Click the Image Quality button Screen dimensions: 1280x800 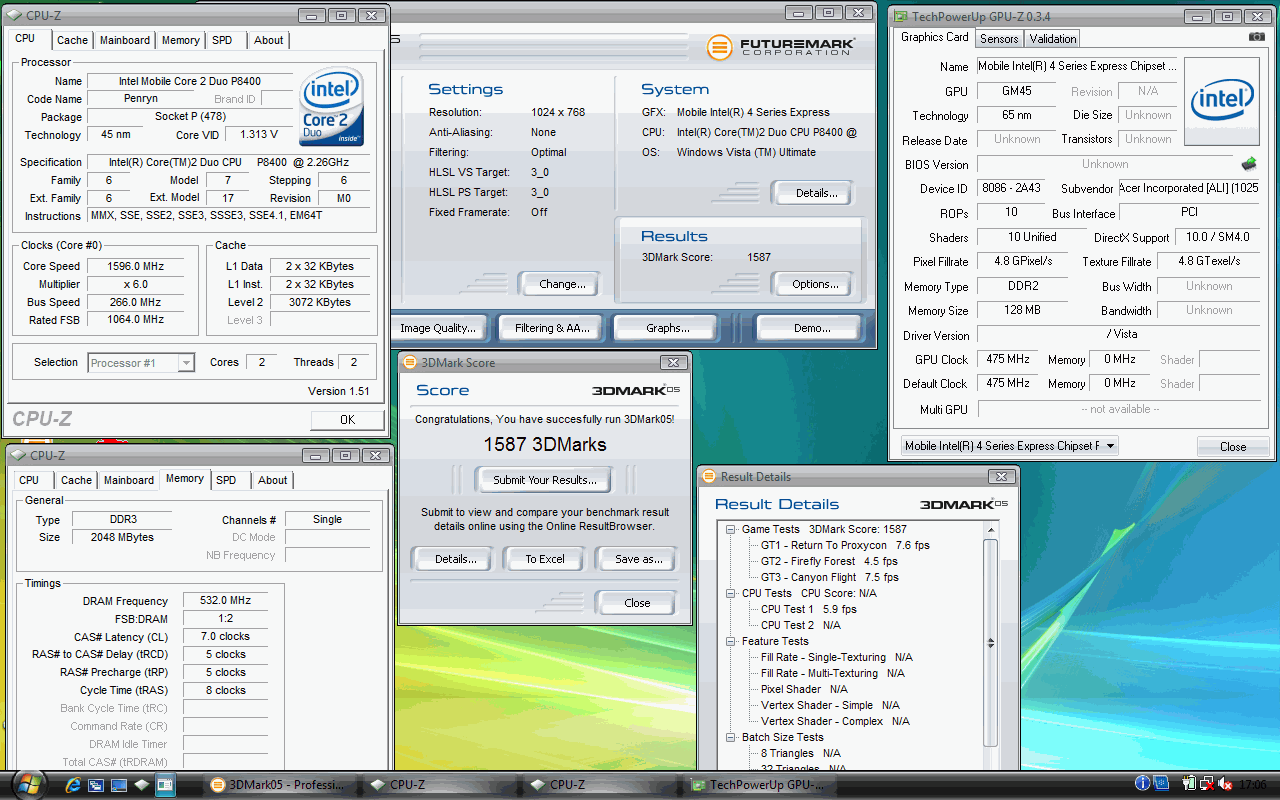coord(438,328)
